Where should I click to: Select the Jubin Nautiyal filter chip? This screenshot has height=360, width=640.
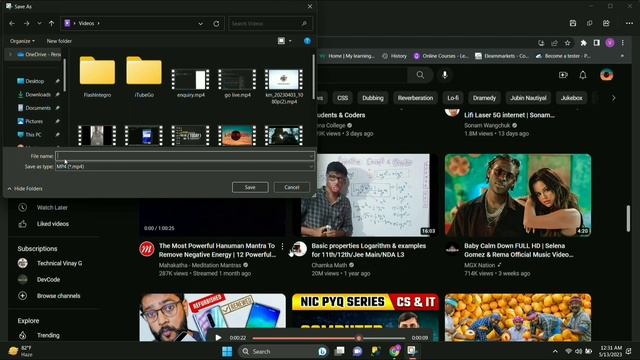pos(528,98)
